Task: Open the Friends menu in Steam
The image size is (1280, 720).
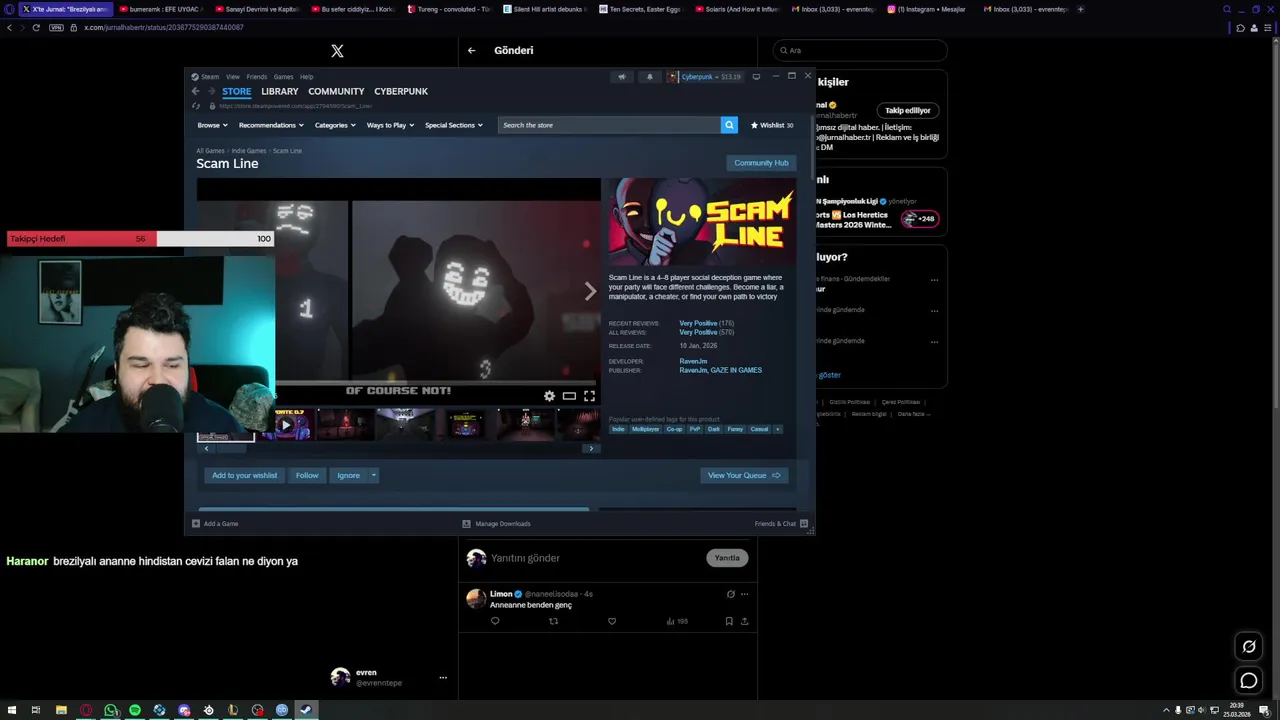Action: click(257, 76)
